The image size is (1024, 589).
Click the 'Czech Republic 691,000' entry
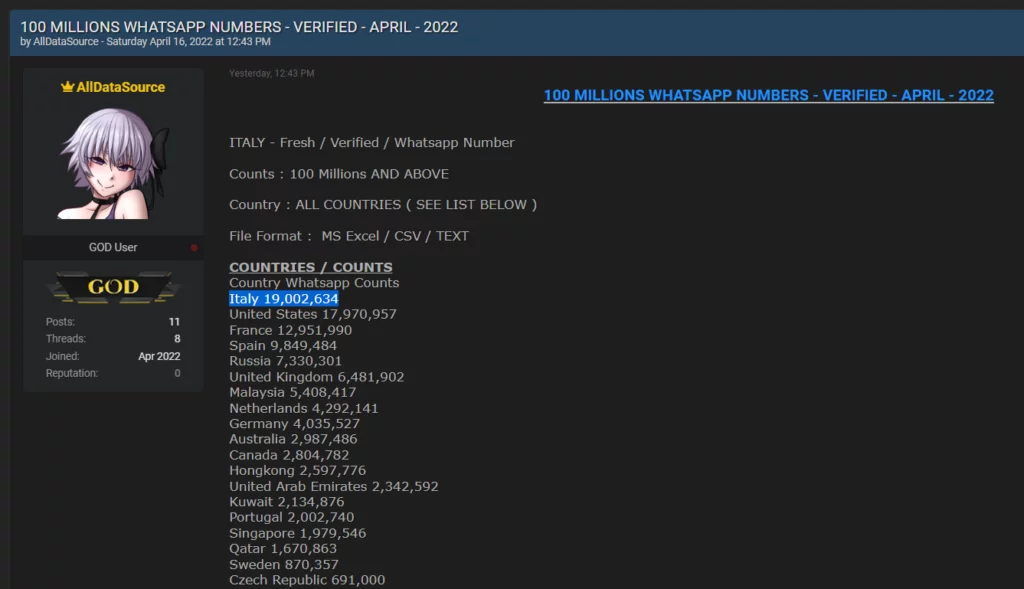[307, 580]
